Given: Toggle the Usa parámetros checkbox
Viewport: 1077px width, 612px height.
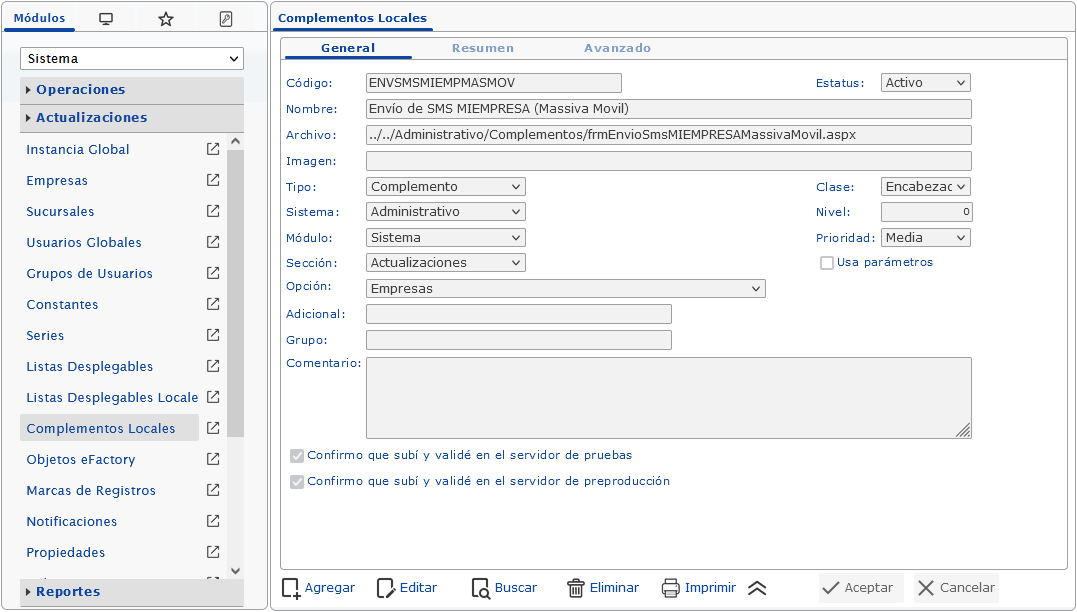Looking at the screenshot, I should pos(827,263).
